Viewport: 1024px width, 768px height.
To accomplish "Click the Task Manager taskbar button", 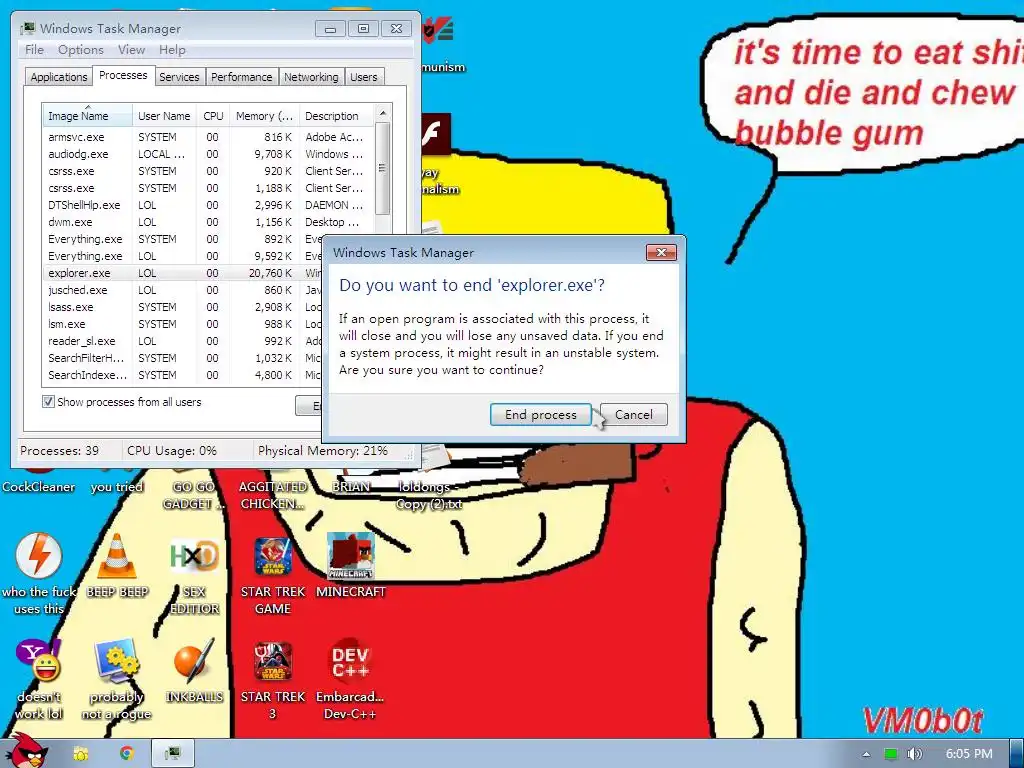I will [173, 754].
